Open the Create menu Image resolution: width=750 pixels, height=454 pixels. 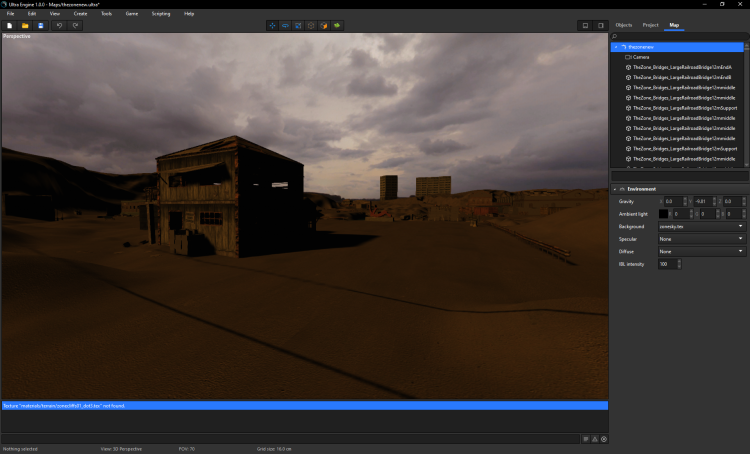coord(80,14)
